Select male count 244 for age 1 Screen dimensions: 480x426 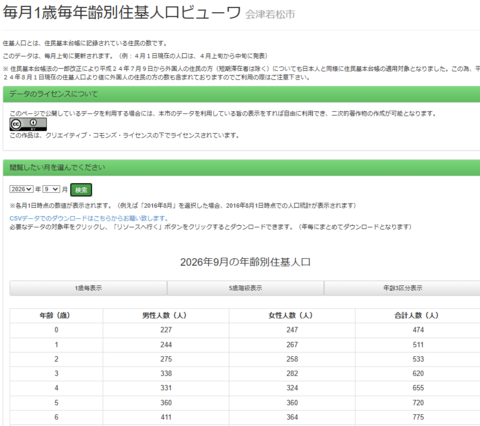[166, 345]
